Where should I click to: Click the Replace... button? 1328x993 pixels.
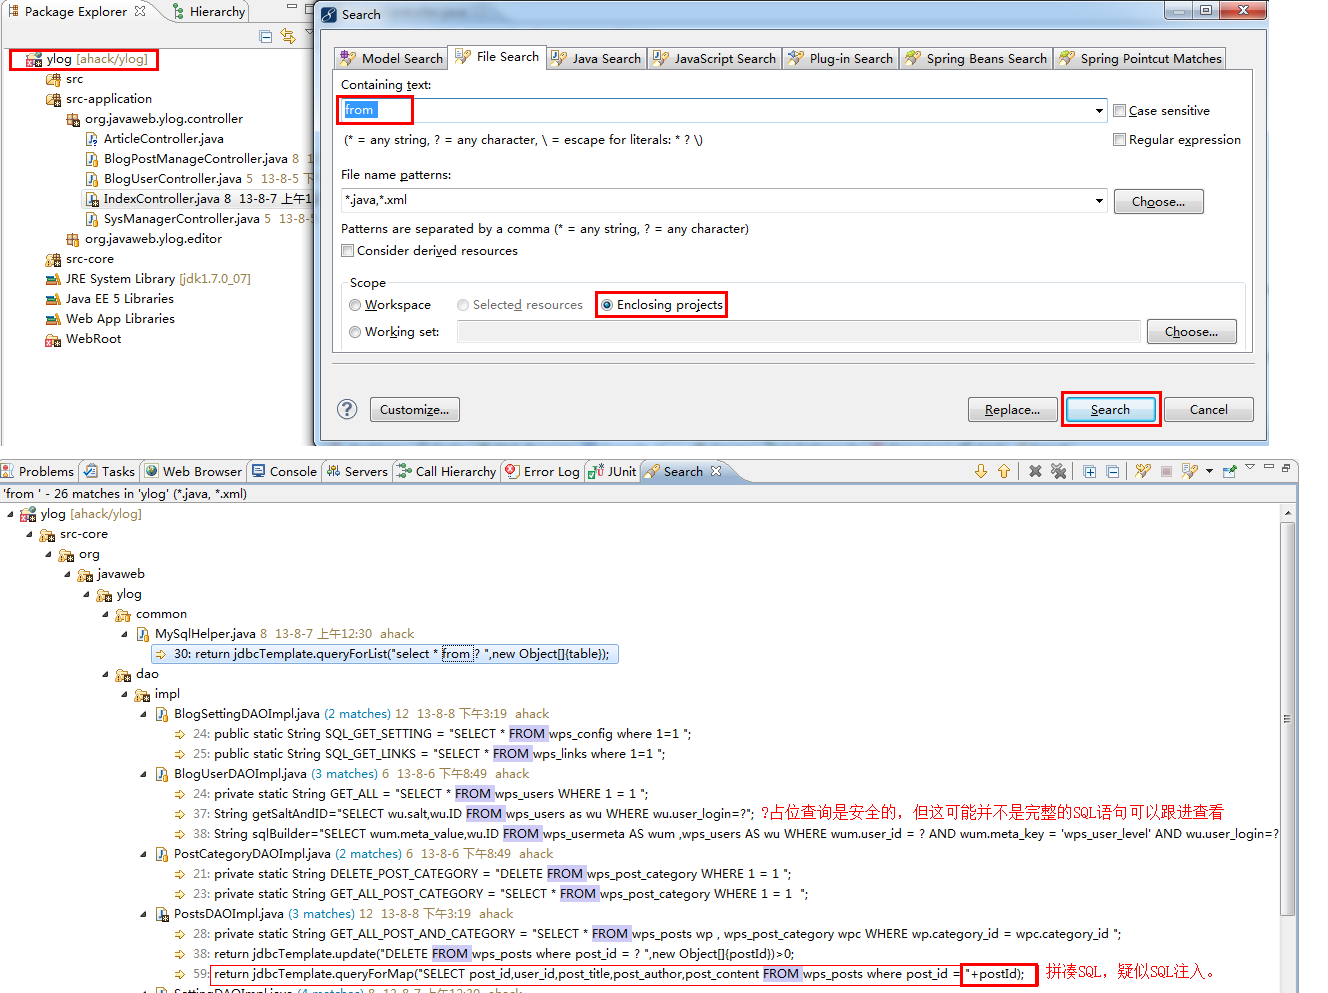[x=1012, y=409]
